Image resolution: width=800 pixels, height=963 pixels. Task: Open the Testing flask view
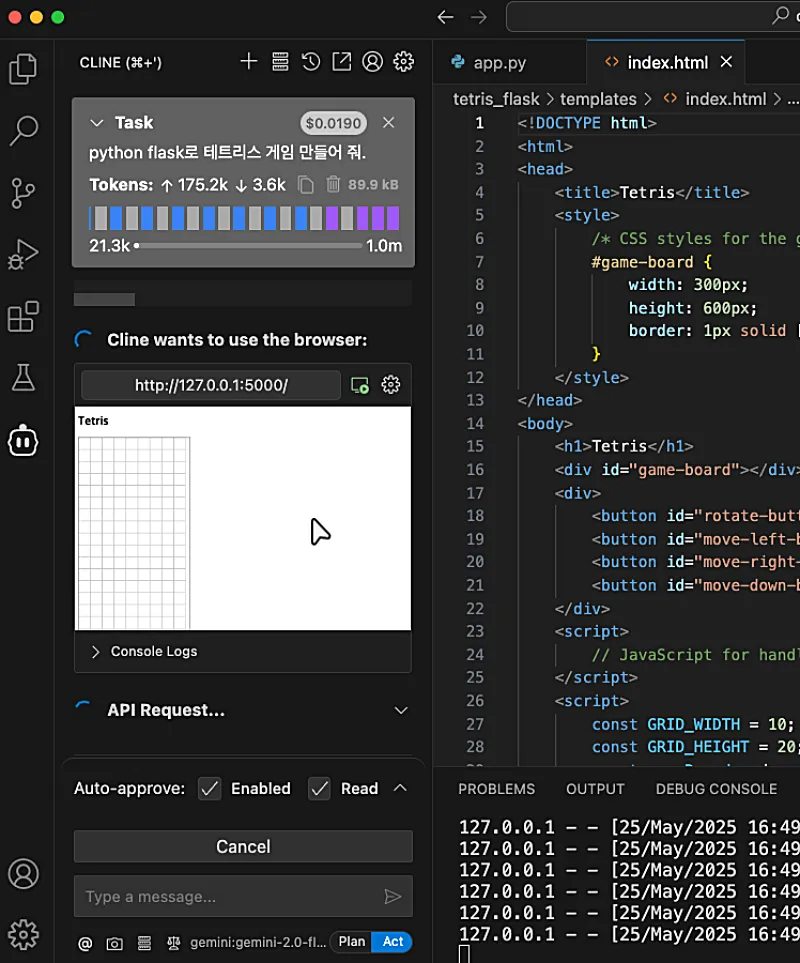point(23,378)
